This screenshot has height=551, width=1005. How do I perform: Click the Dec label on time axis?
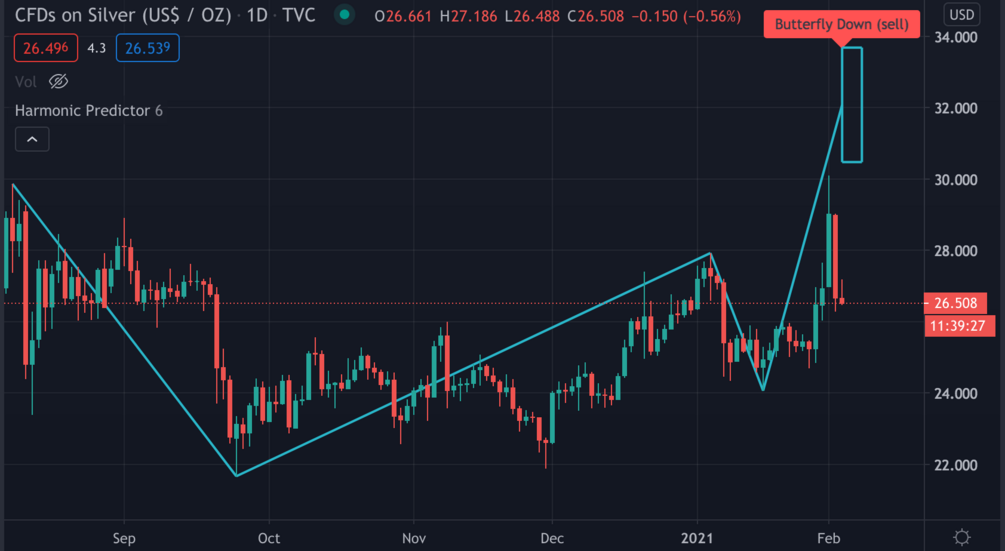click(x=552, y=538)
